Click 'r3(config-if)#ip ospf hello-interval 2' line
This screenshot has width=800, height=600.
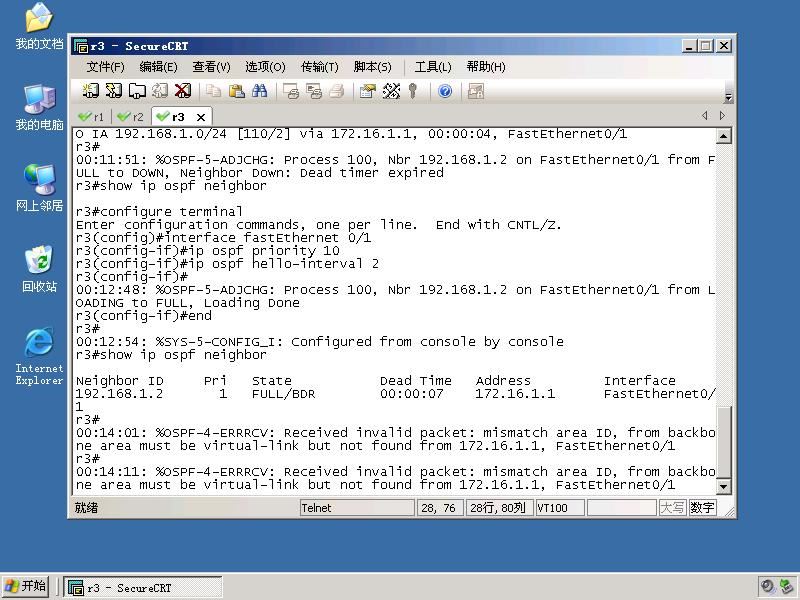pyautogui.click(x=228, y=264)
